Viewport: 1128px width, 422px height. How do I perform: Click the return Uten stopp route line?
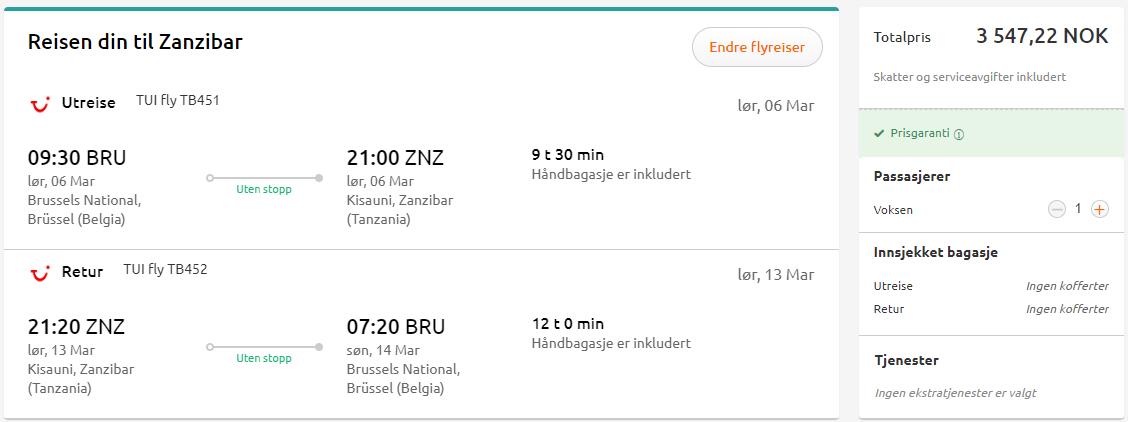(264, 347)
